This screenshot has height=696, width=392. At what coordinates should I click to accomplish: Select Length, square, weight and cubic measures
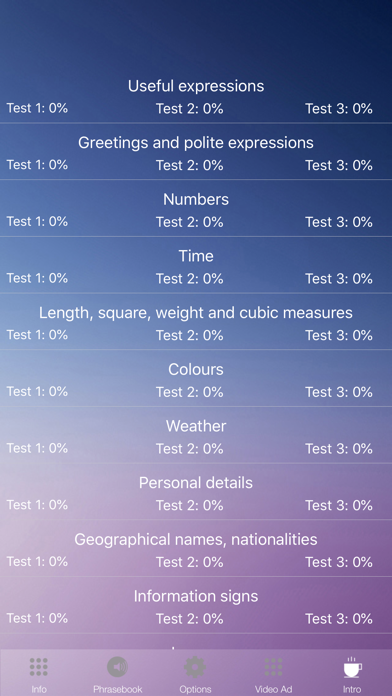[196, 313]
